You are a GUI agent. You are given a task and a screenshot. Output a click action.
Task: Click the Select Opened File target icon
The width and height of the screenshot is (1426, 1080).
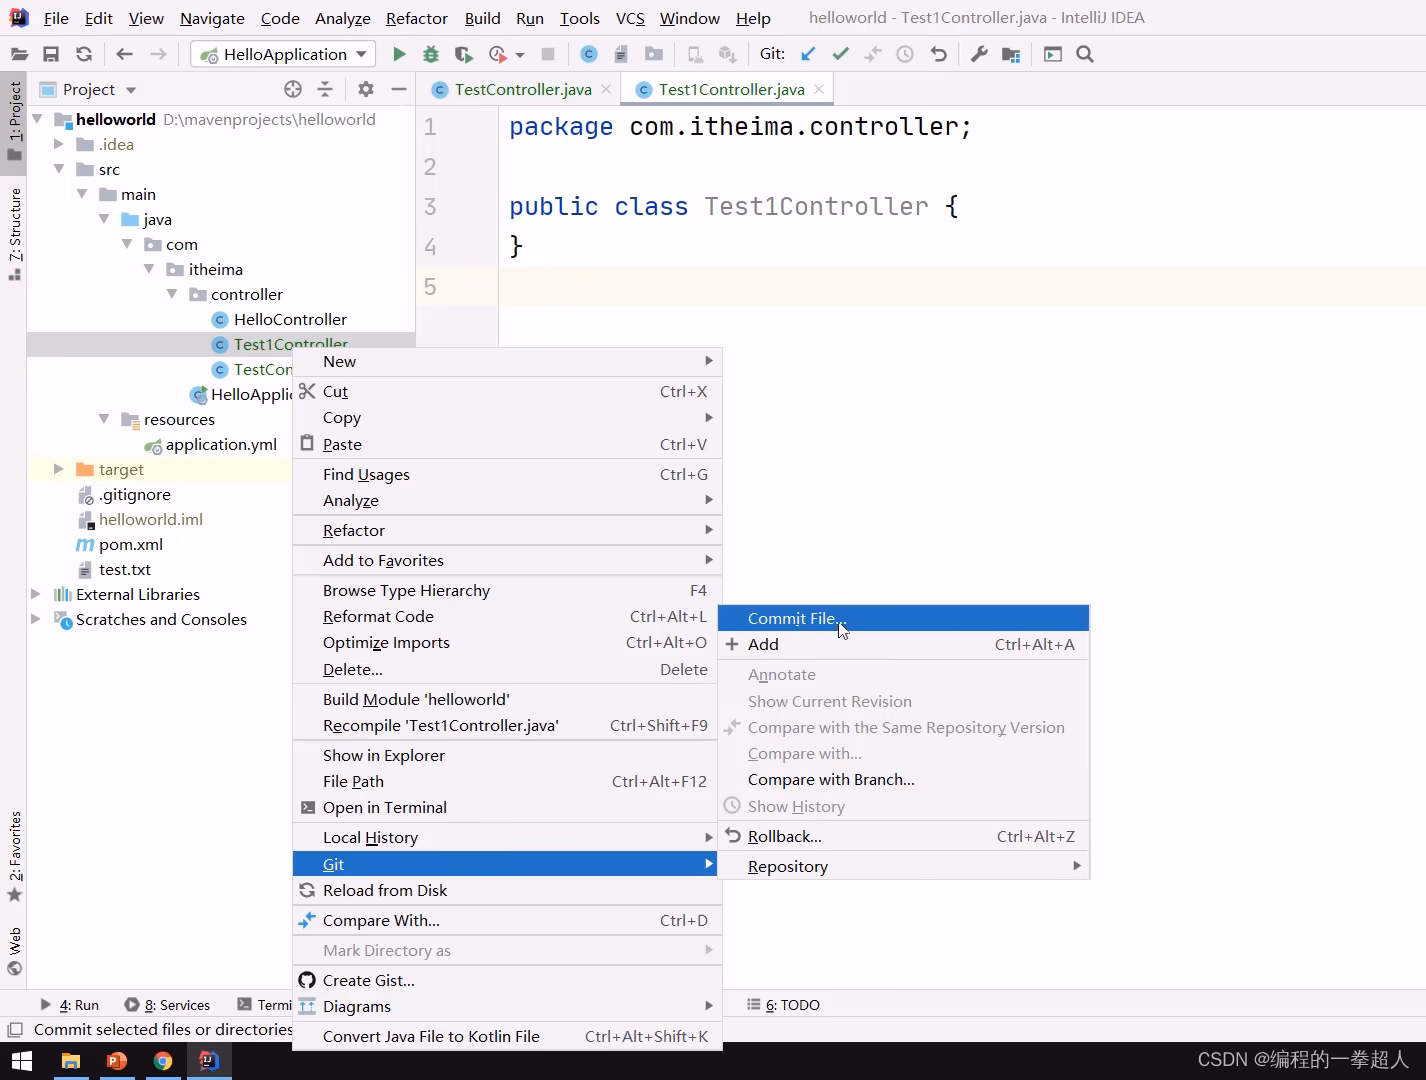pyautogui.click(x=293, y=89)
